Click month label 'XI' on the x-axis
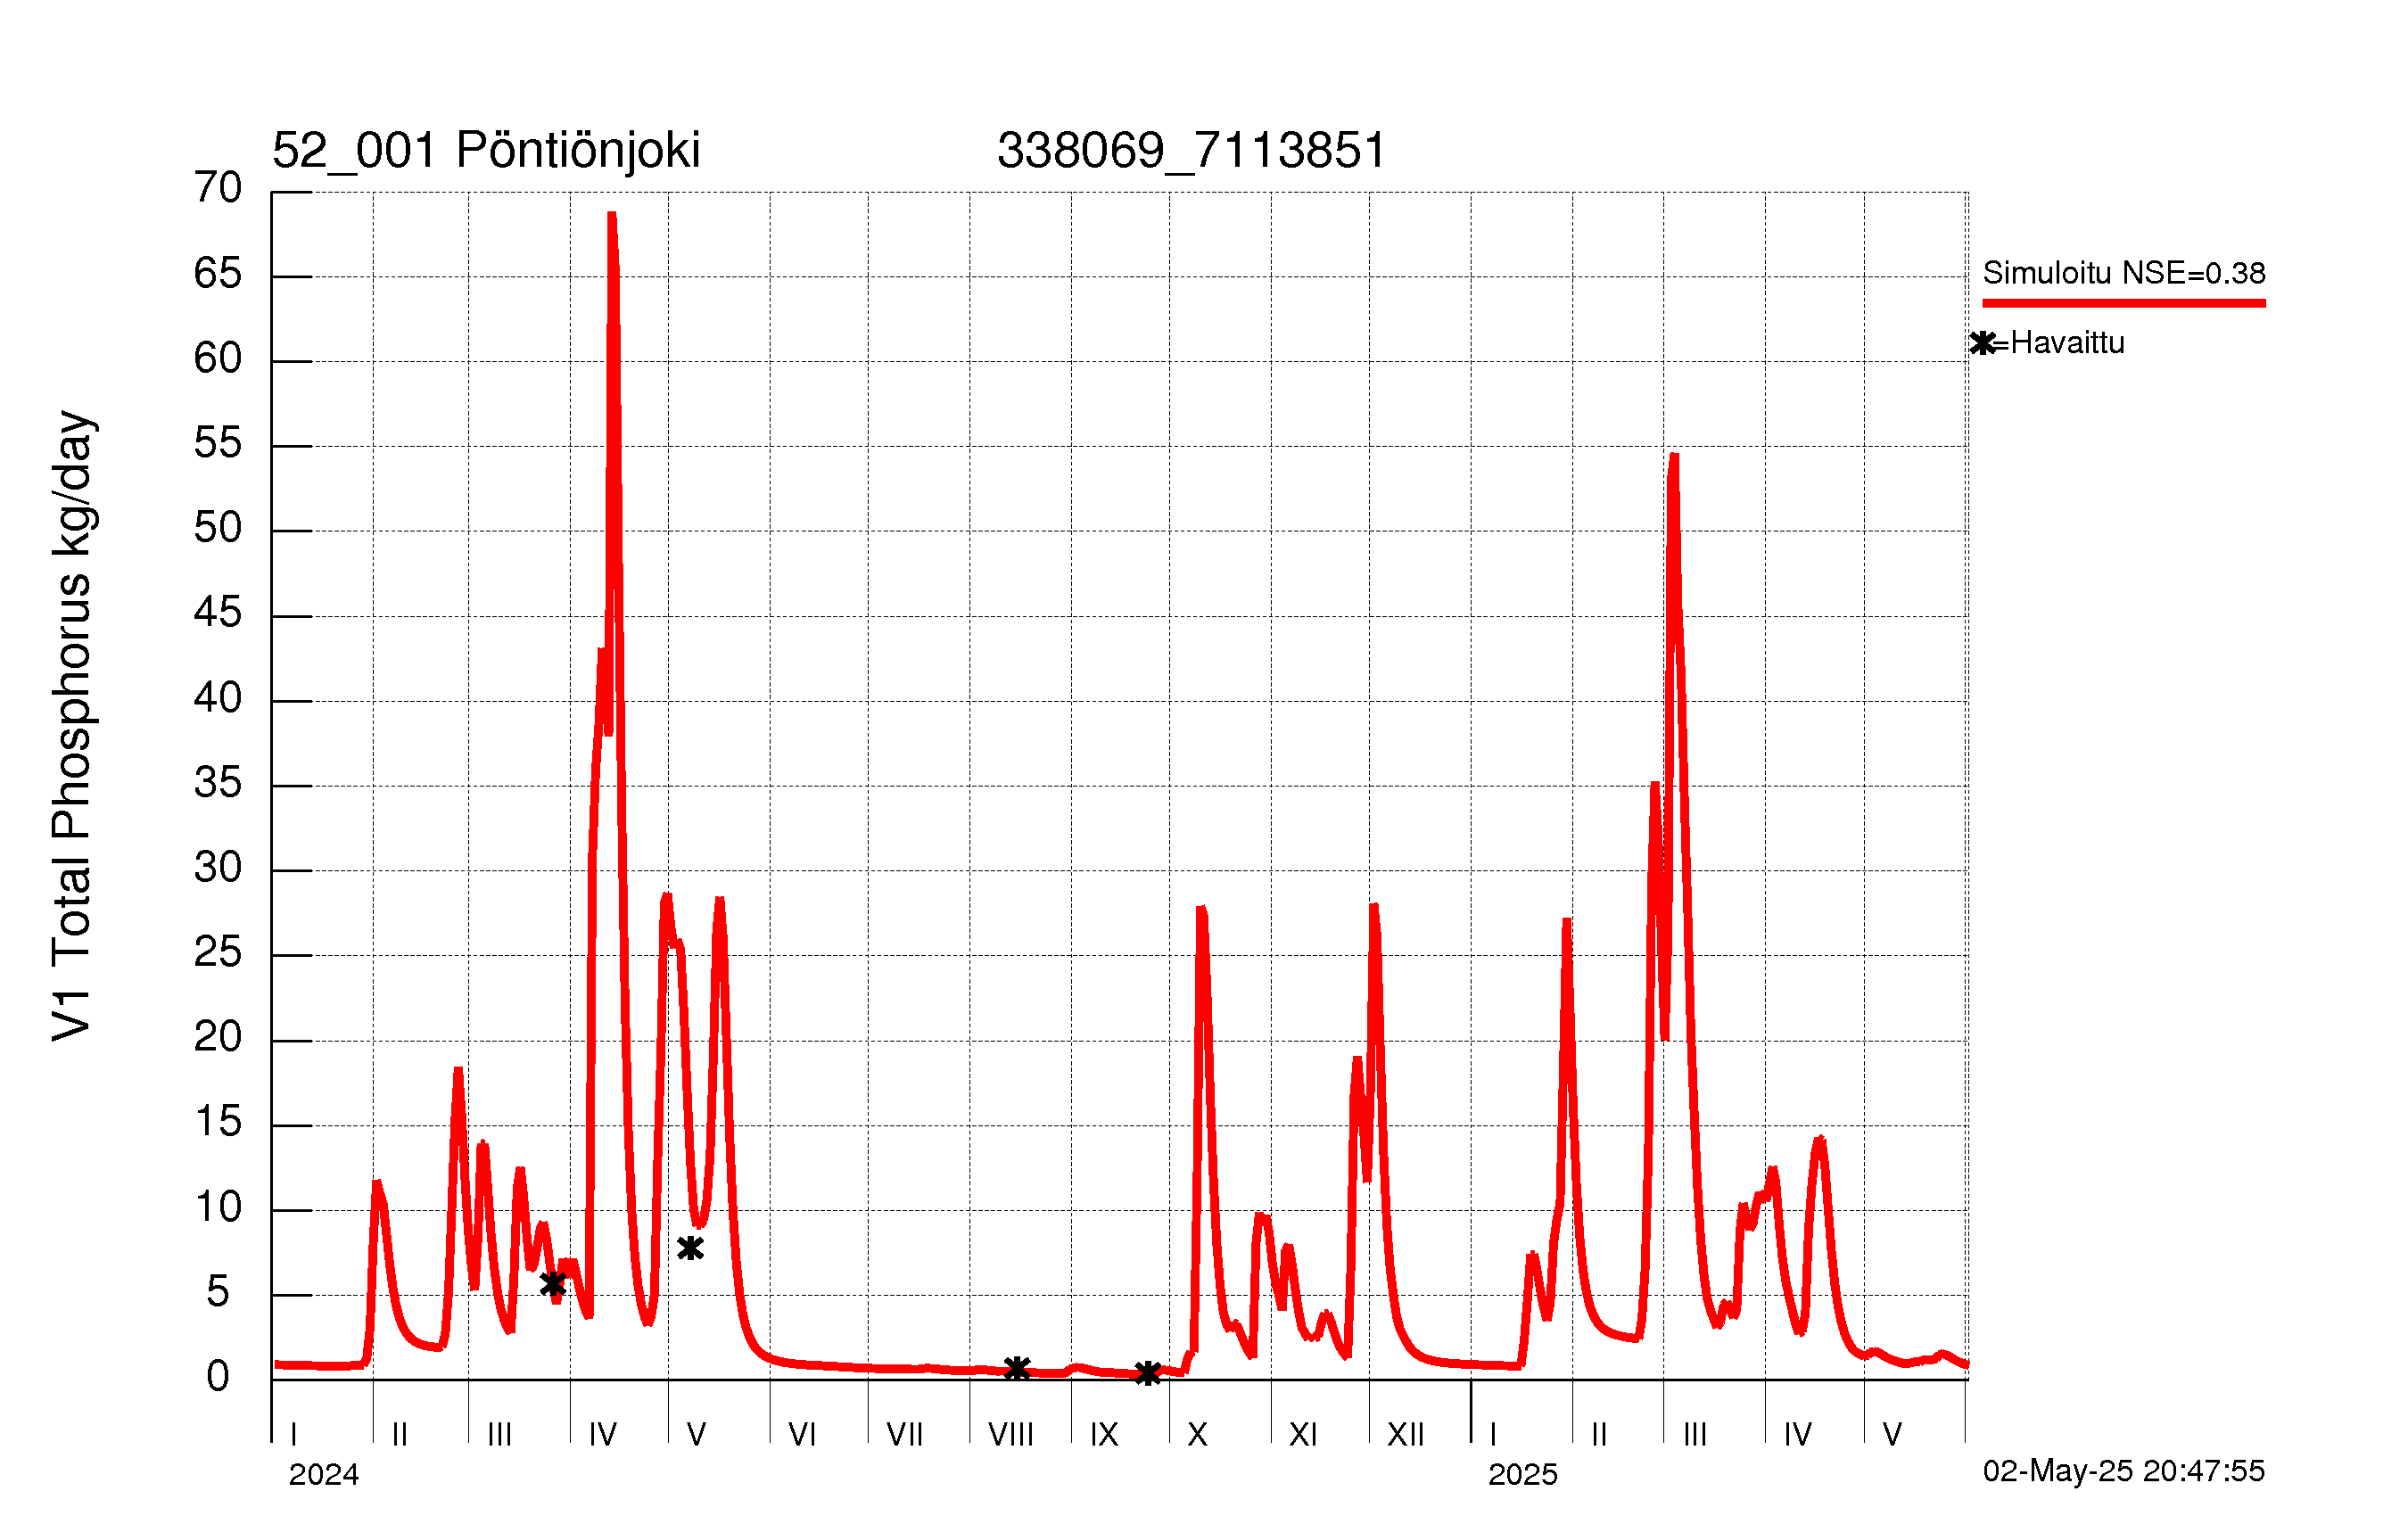 pyautogui.click(x=1303, y=1435)
